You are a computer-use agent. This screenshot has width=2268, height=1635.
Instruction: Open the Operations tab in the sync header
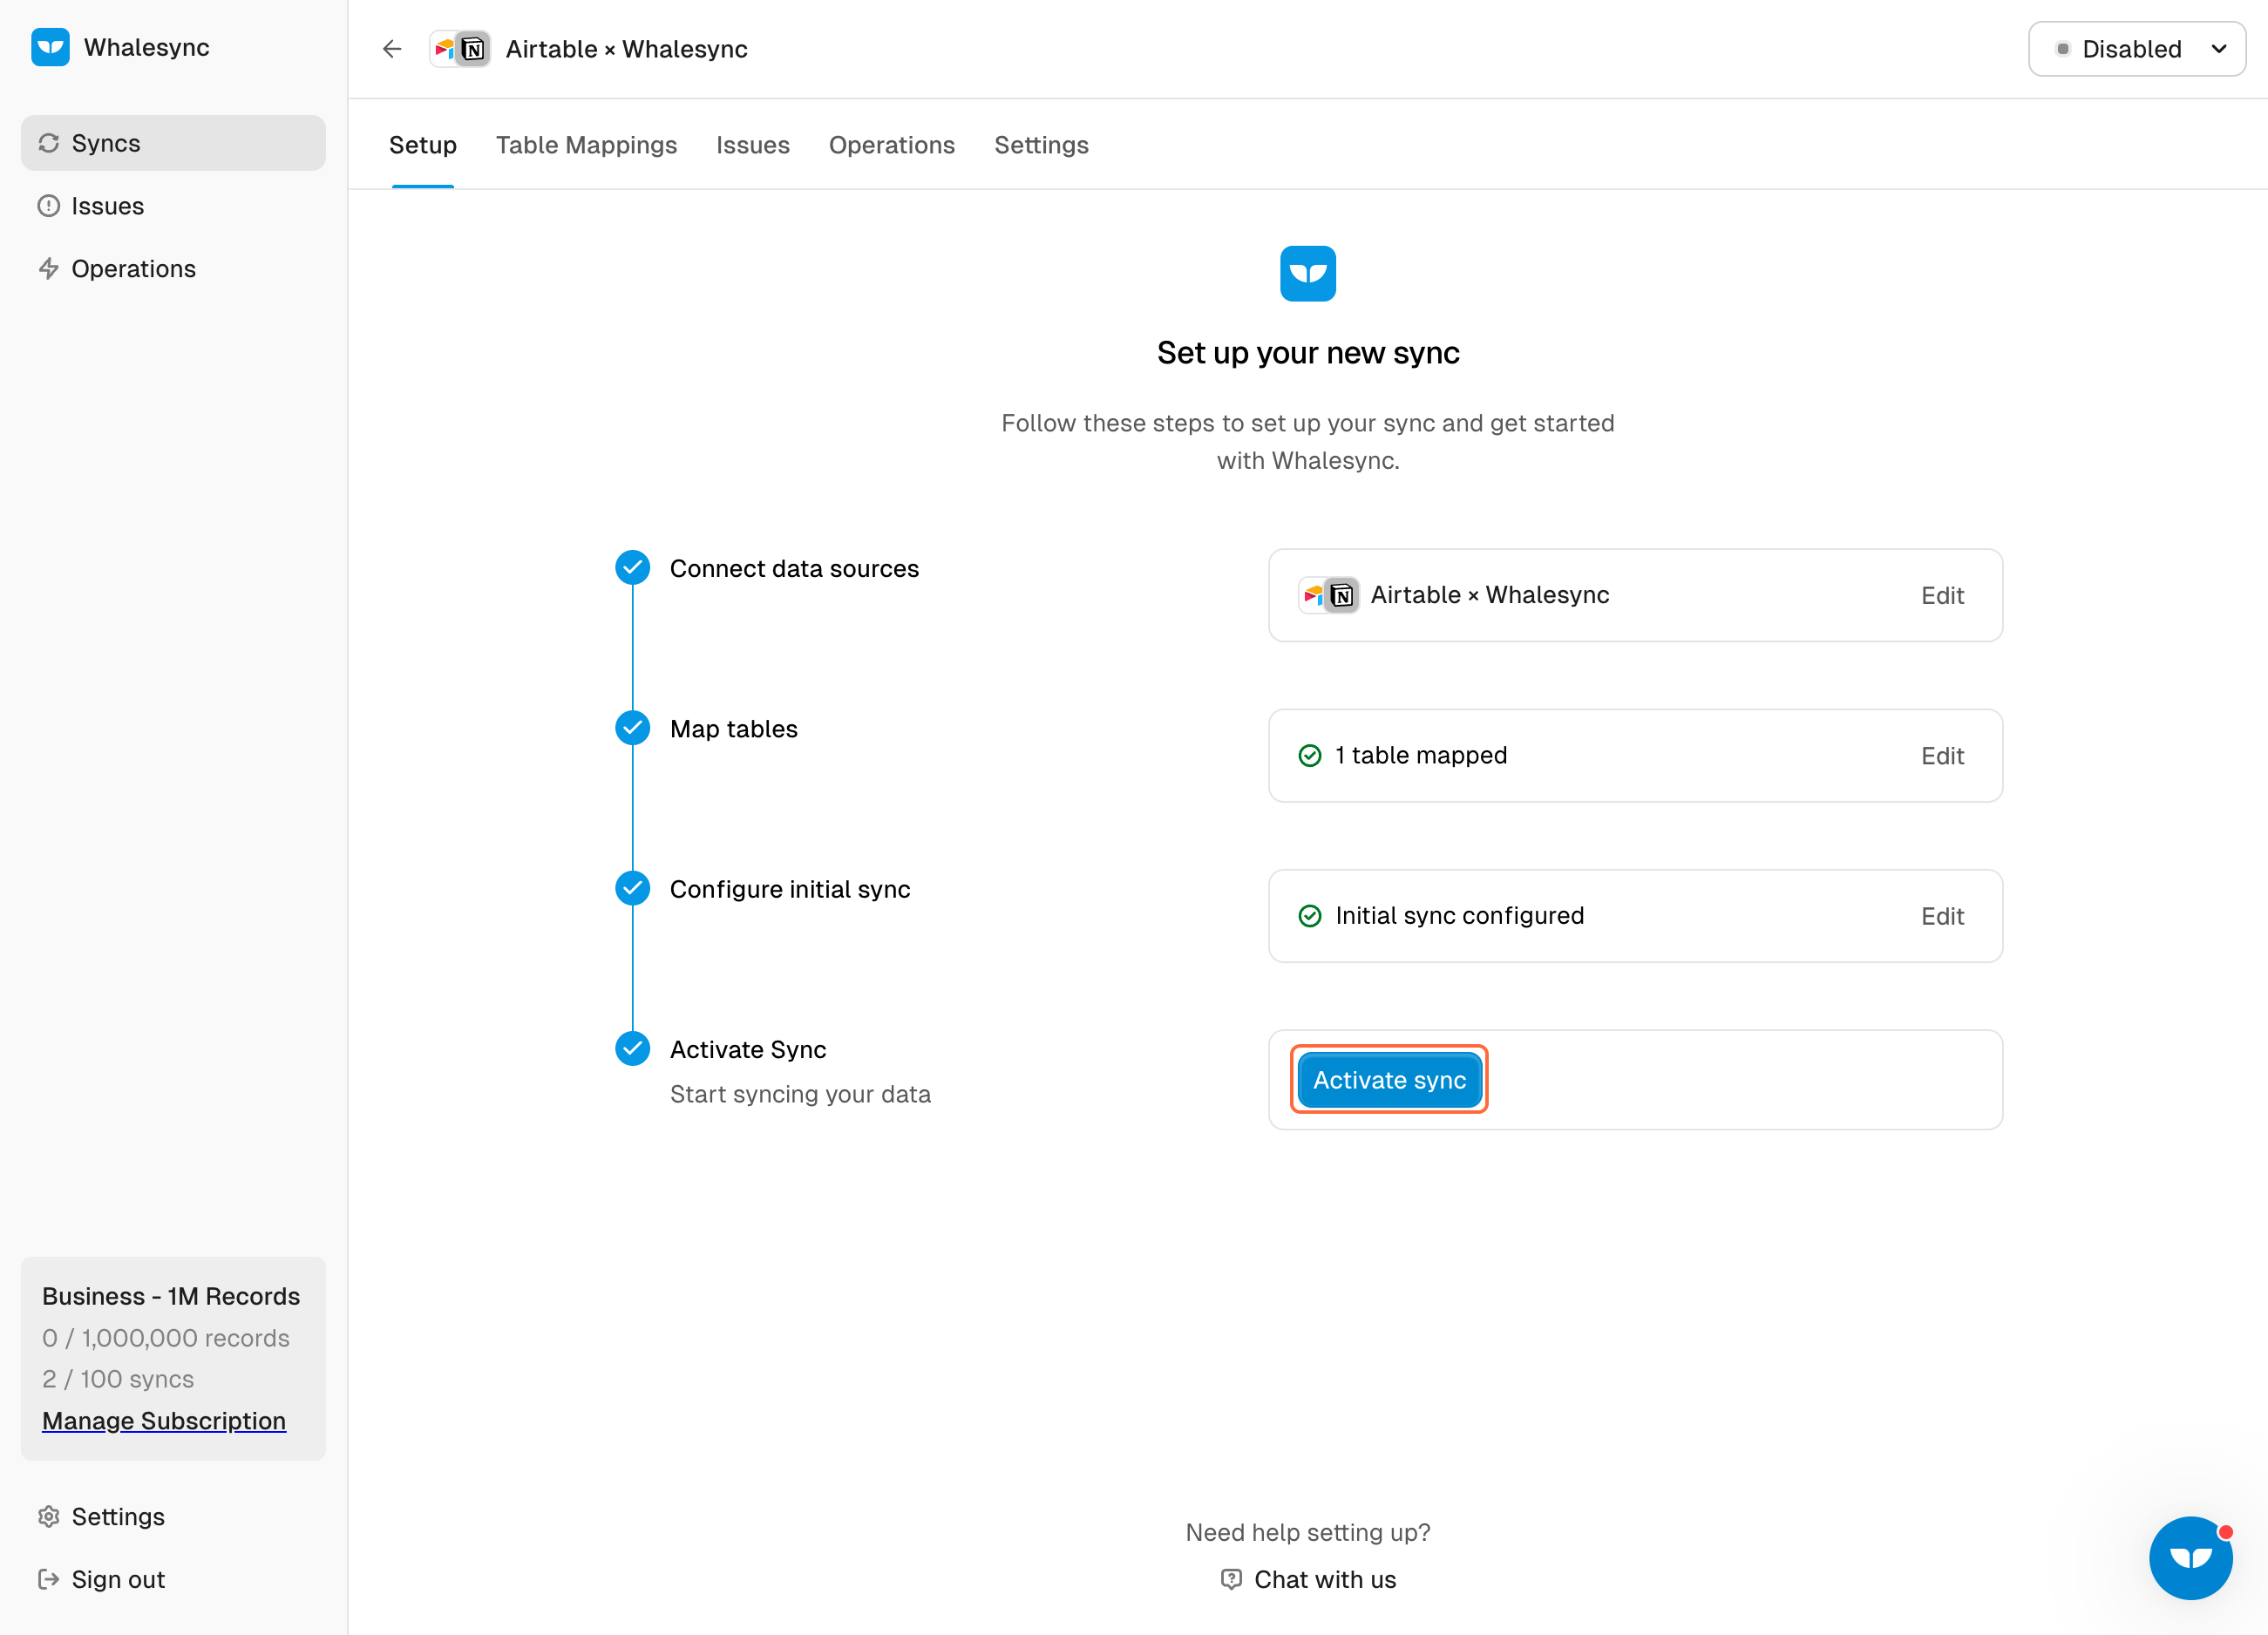(892, 145)
